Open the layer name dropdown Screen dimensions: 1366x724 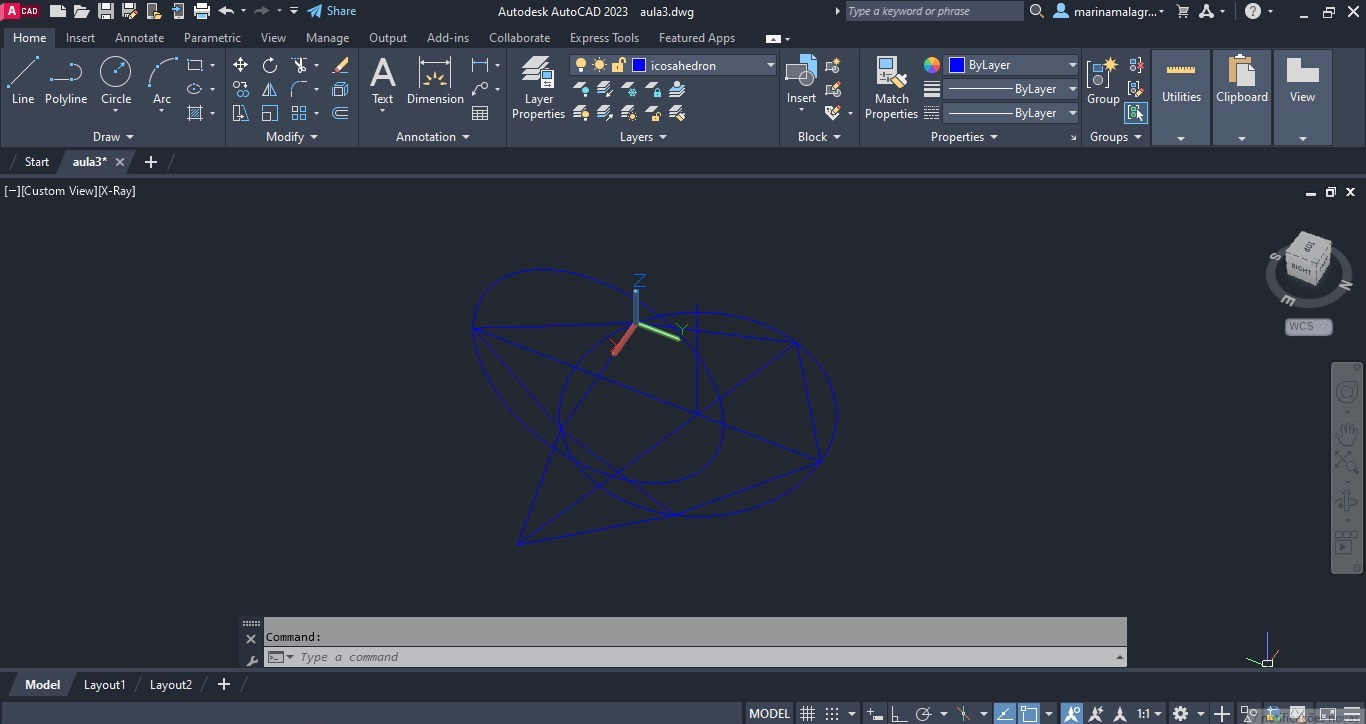[770, 65]
